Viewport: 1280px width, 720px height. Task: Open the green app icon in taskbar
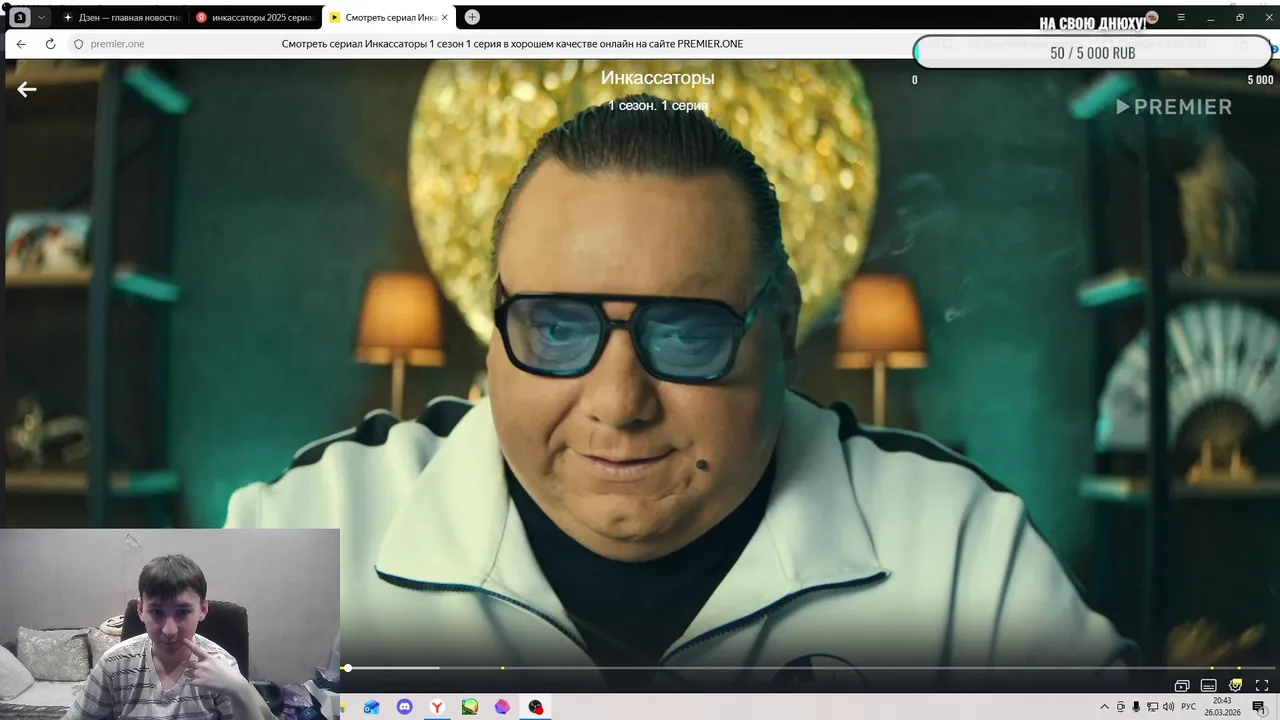click(470, 707)
